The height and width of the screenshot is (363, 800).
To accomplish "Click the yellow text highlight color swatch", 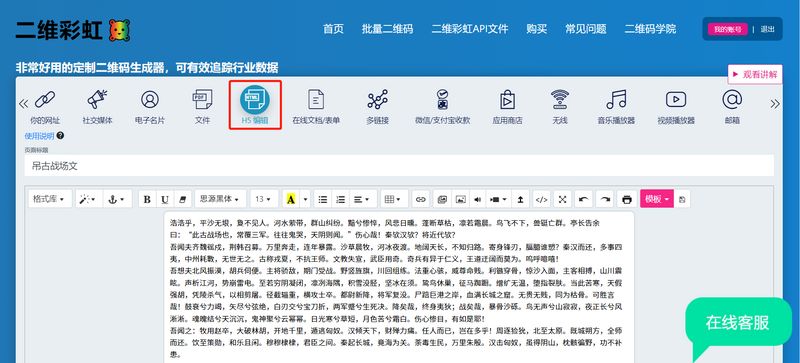I will pyautogui.click(x=291, y=199).
